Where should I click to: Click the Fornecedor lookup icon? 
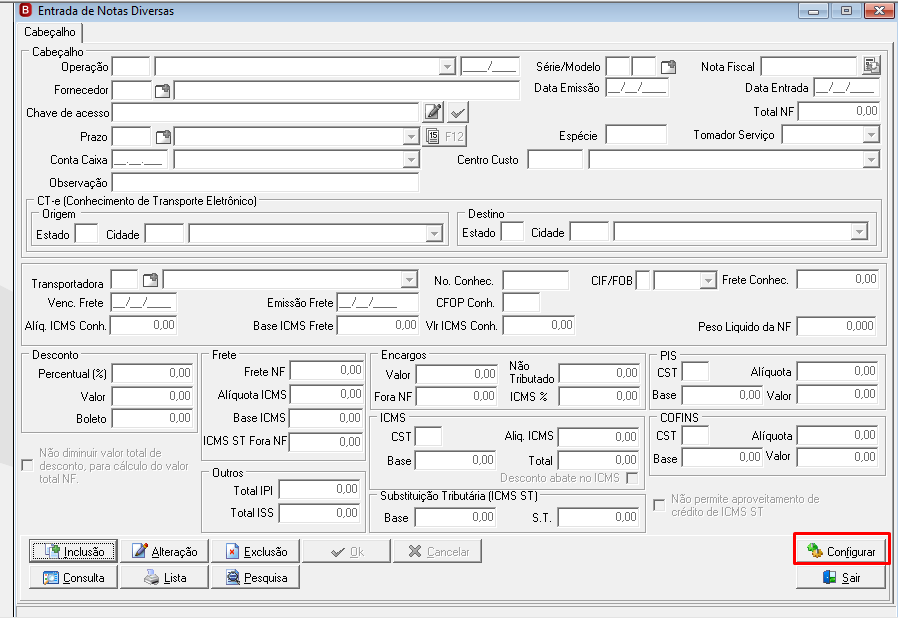[163, 90]
